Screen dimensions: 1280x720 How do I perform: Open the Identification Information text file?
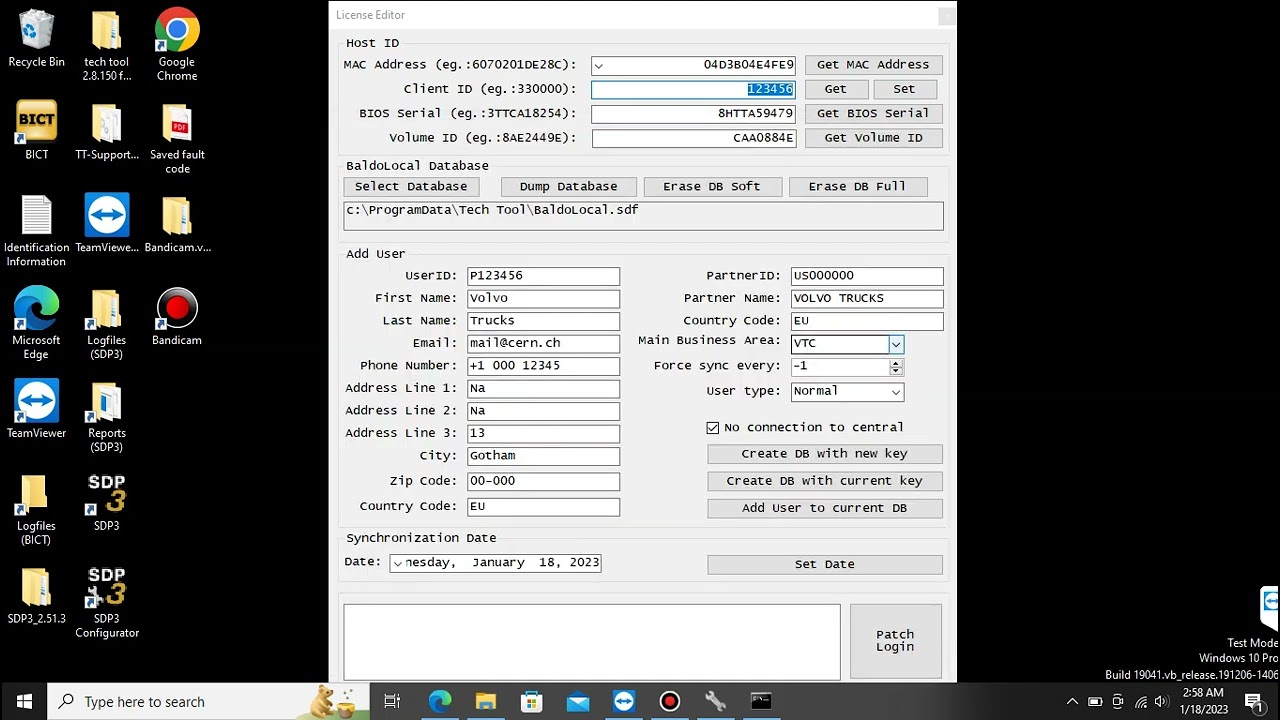tap(36, 231)
